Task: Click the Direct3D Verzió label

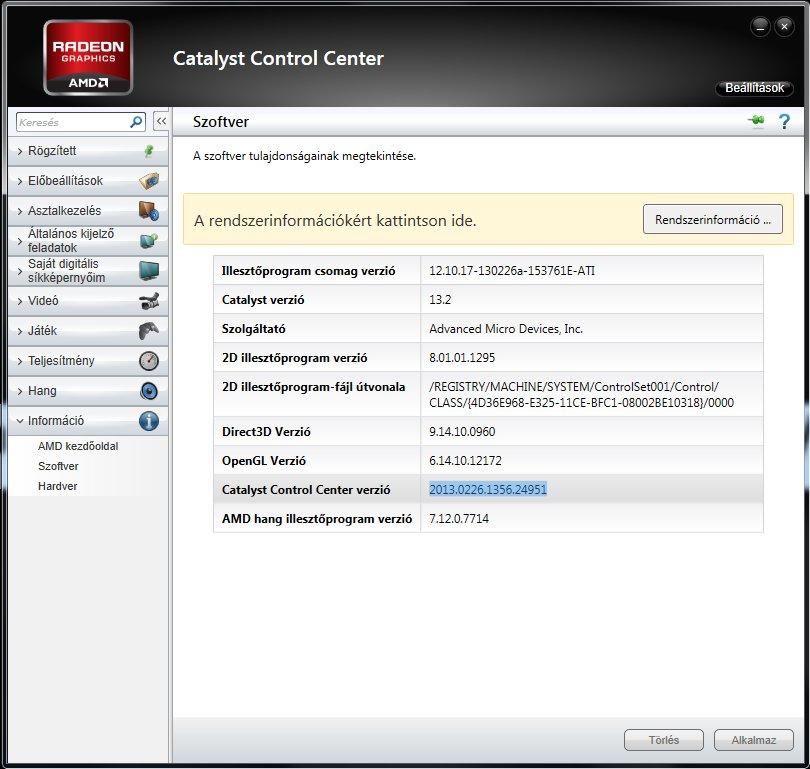Action: point(266,432)
